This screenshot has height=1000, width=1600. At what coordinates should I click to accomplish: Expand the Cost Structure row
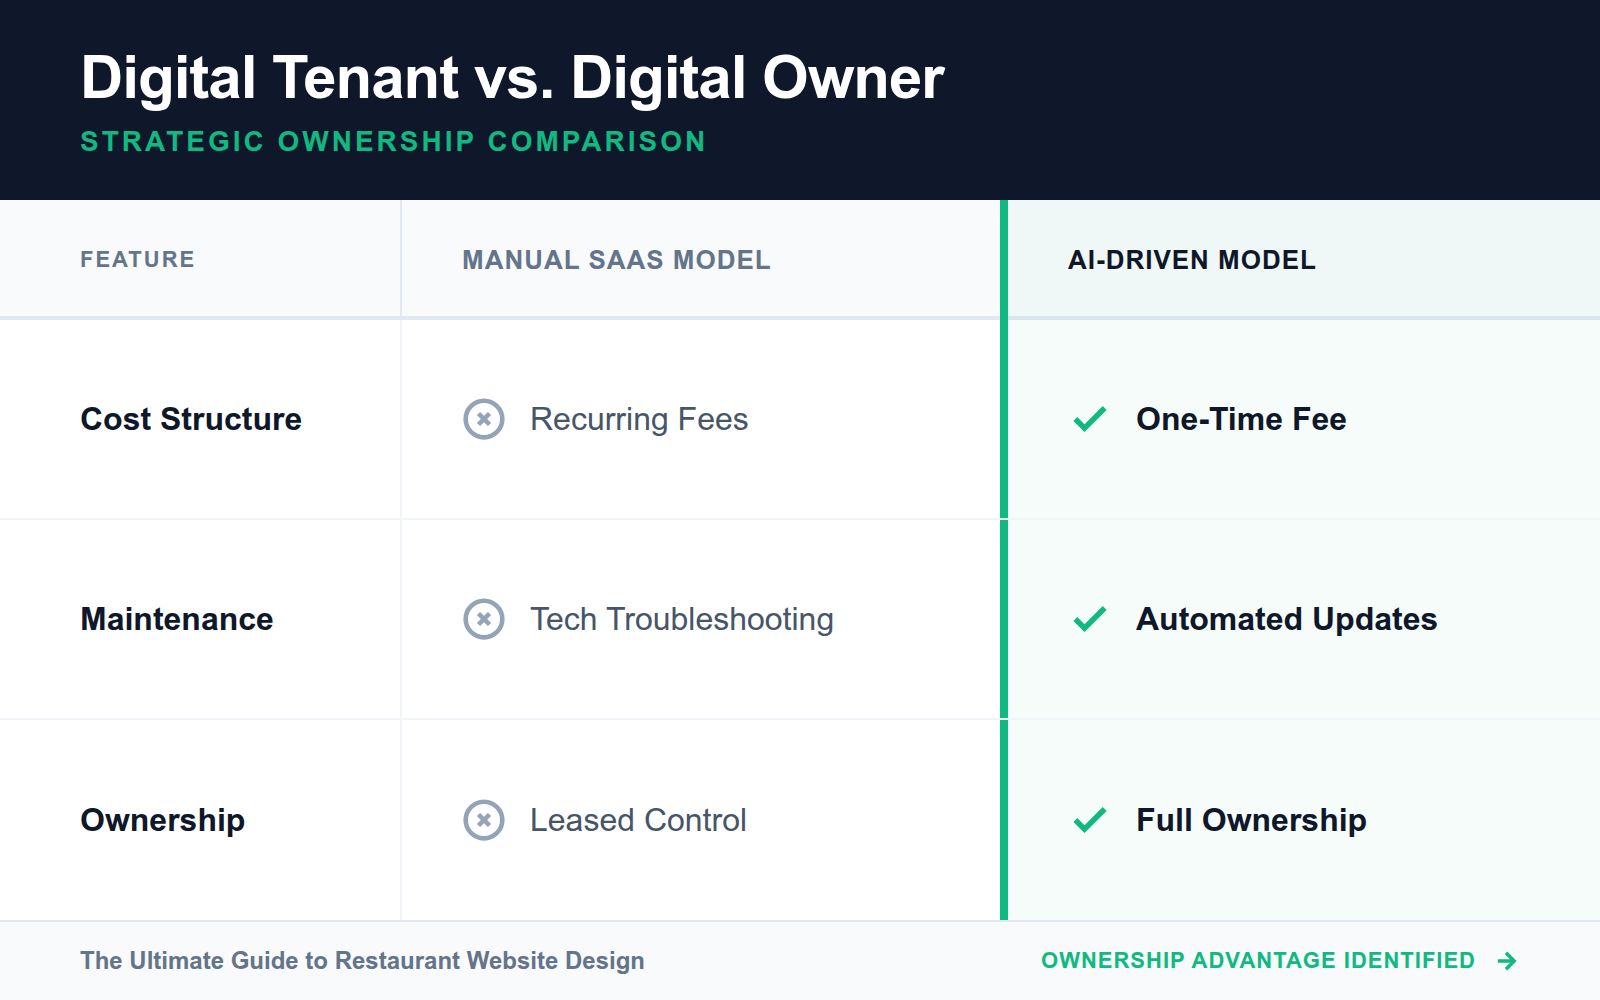(x=190, y=420)
